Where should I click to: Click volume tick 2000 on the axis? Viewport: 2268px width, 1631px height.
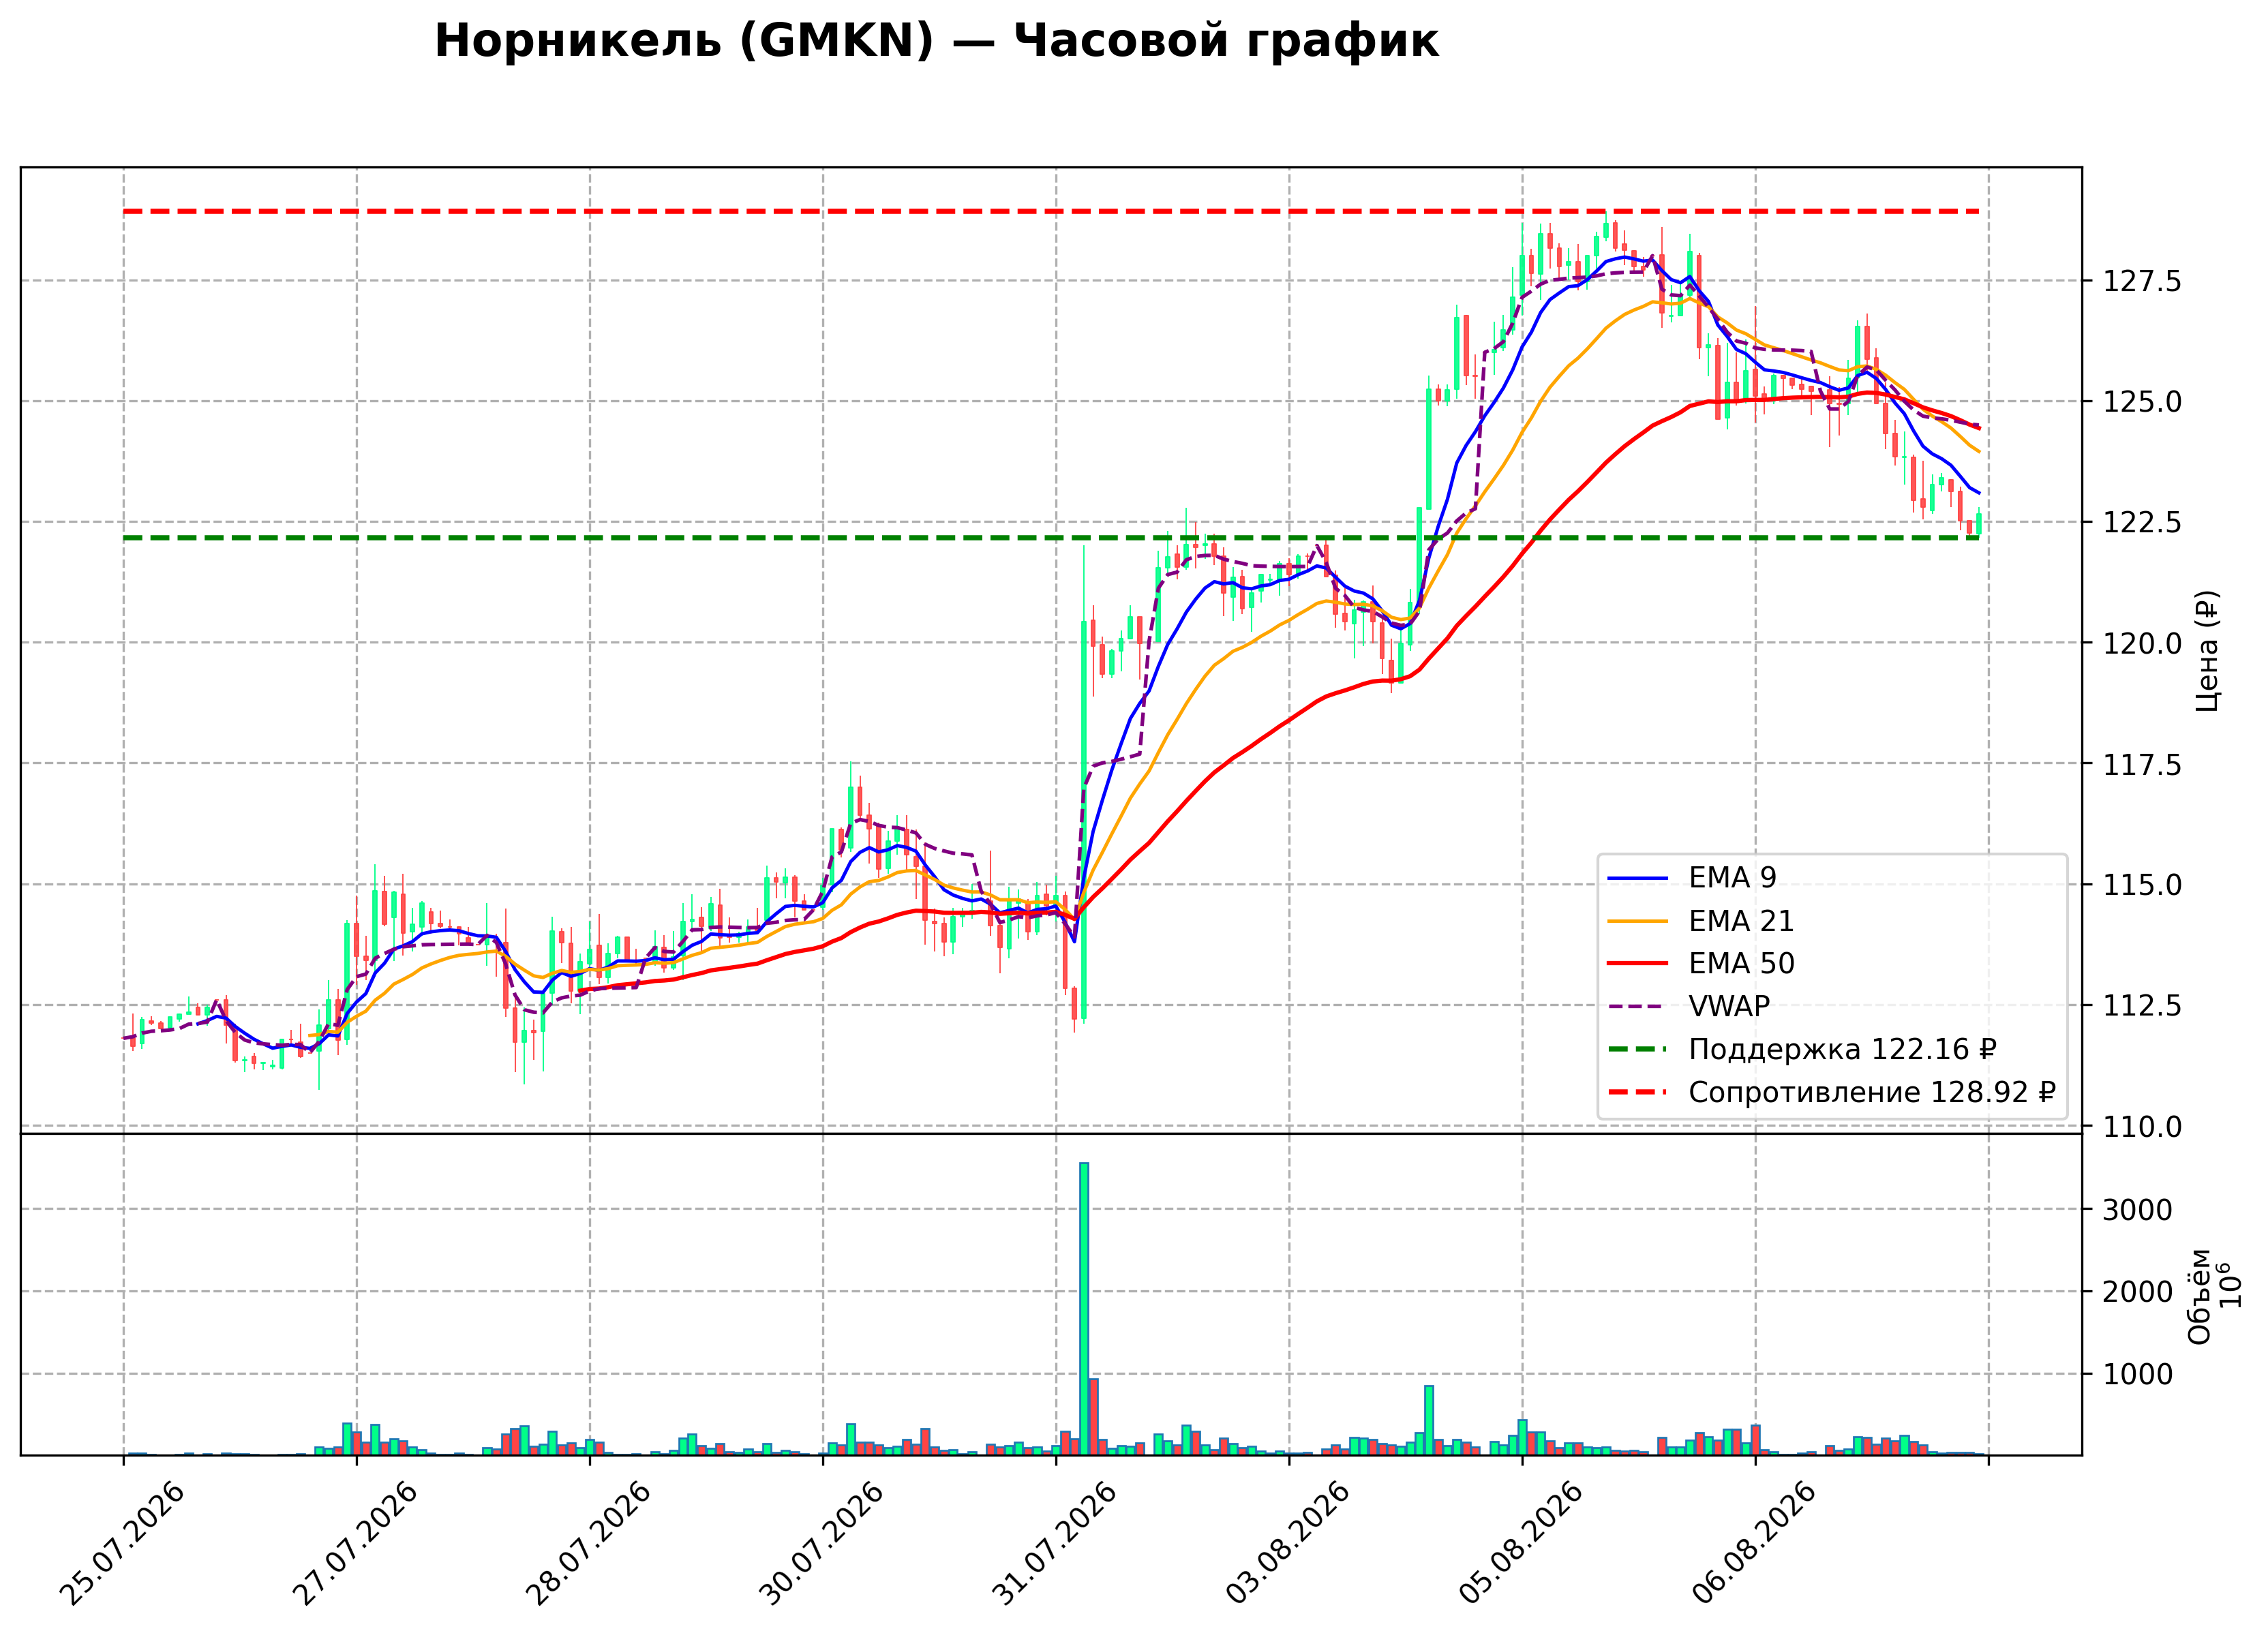[x=2137, y=1292]
